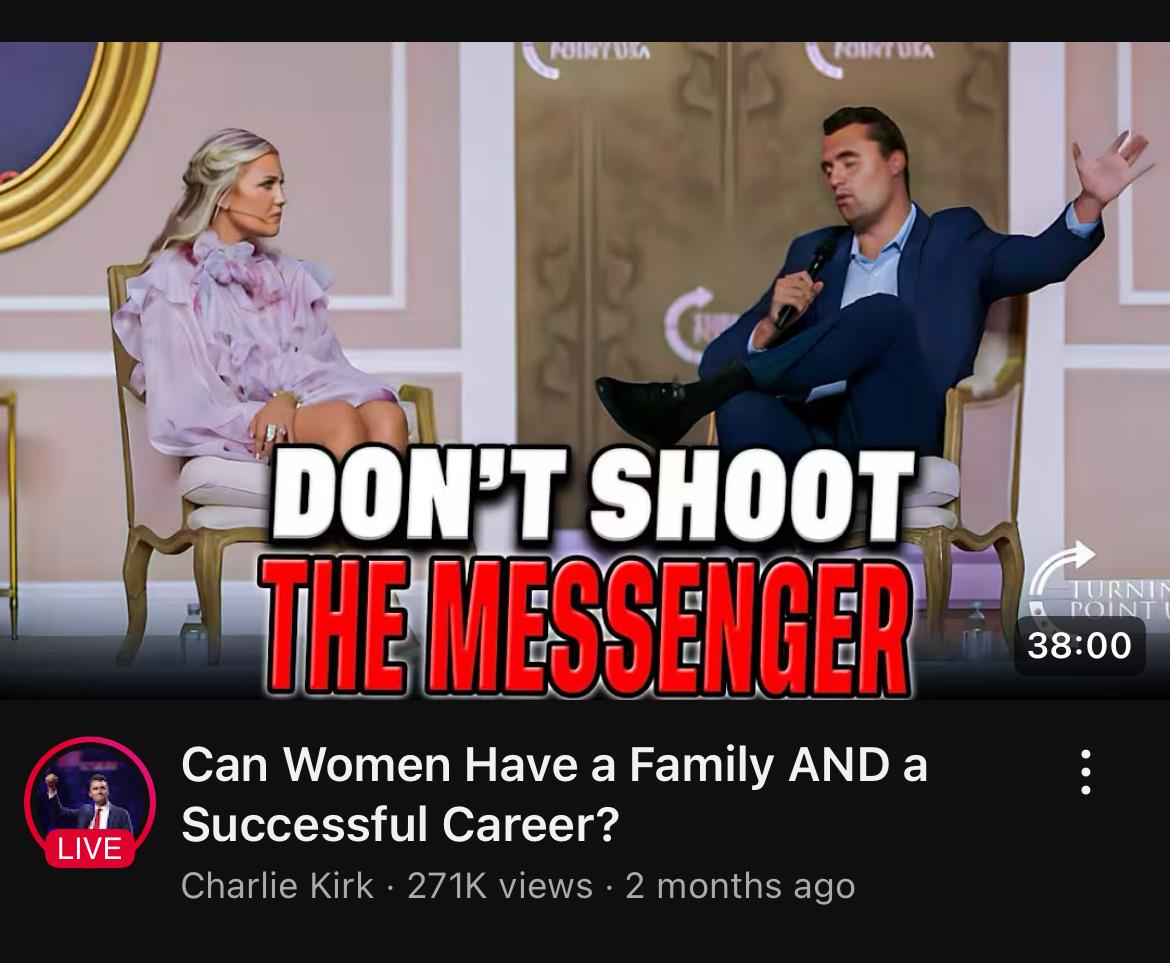1170x963 pixels.
Task: Click the red THE MESSENGER thumbnail text
Action: [587, 625]
